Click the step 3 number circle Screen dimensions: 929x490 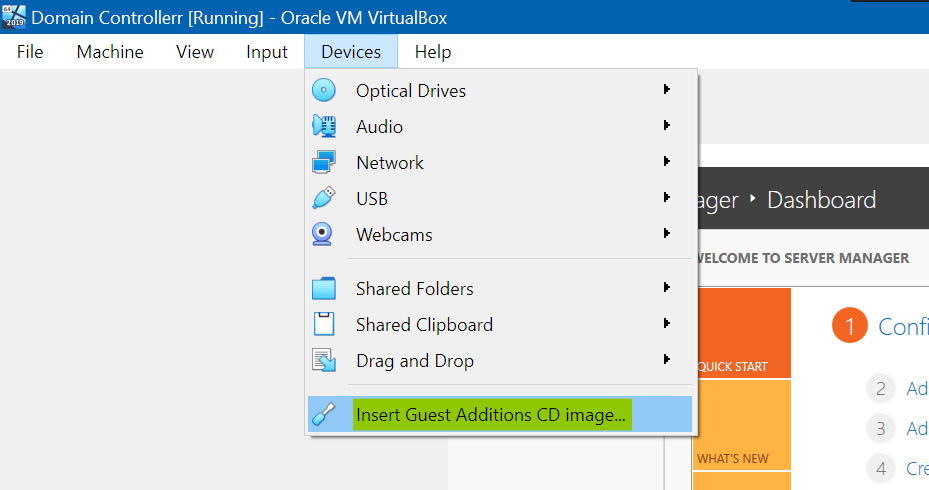coord(880,428)
